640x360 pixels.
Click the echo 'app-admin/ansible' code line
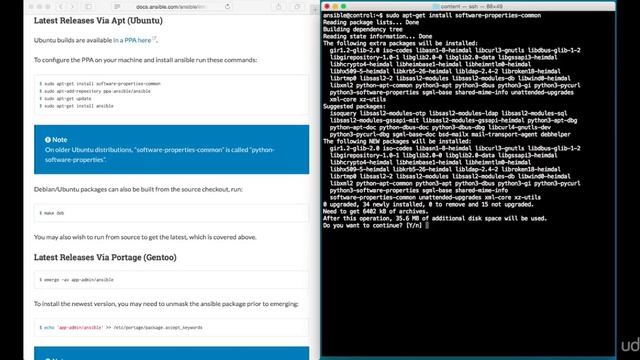click(121, 327)
